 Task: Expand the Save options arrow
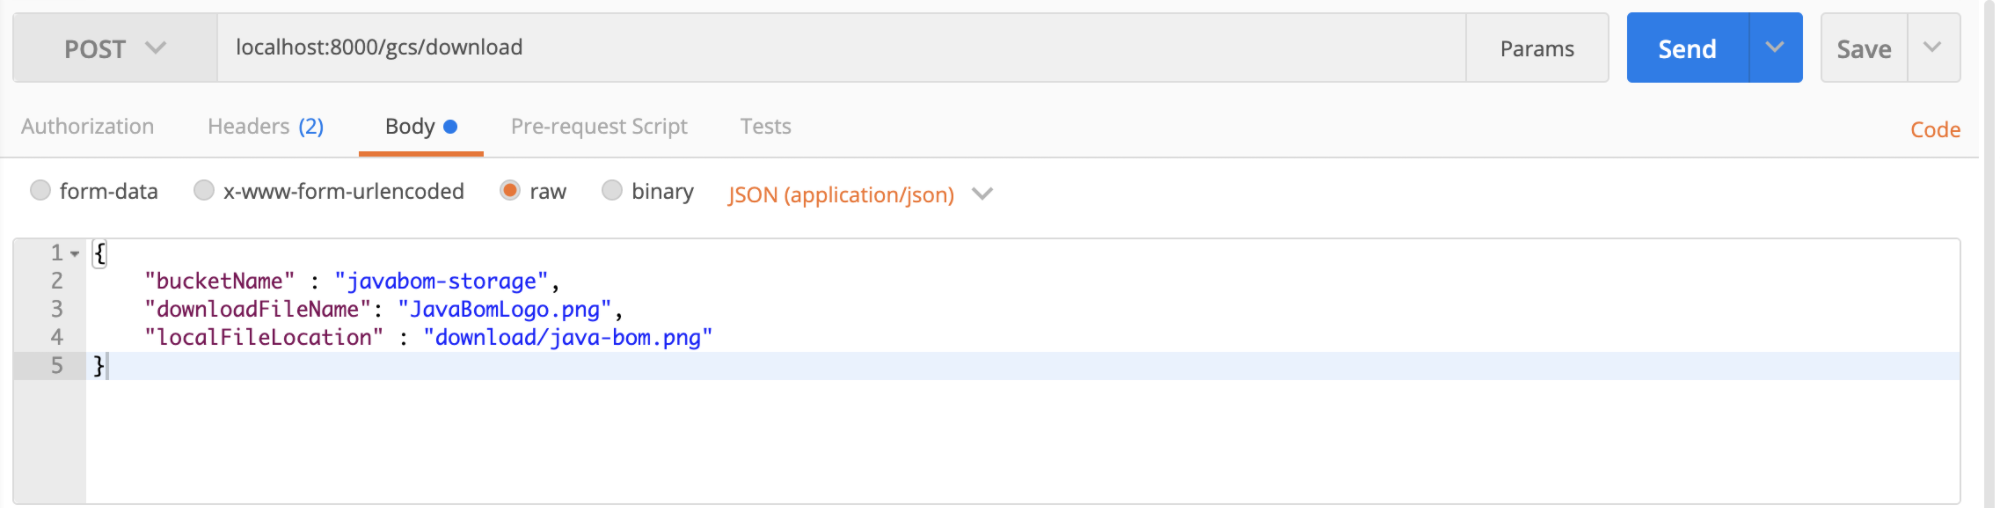pos(1933,48)
